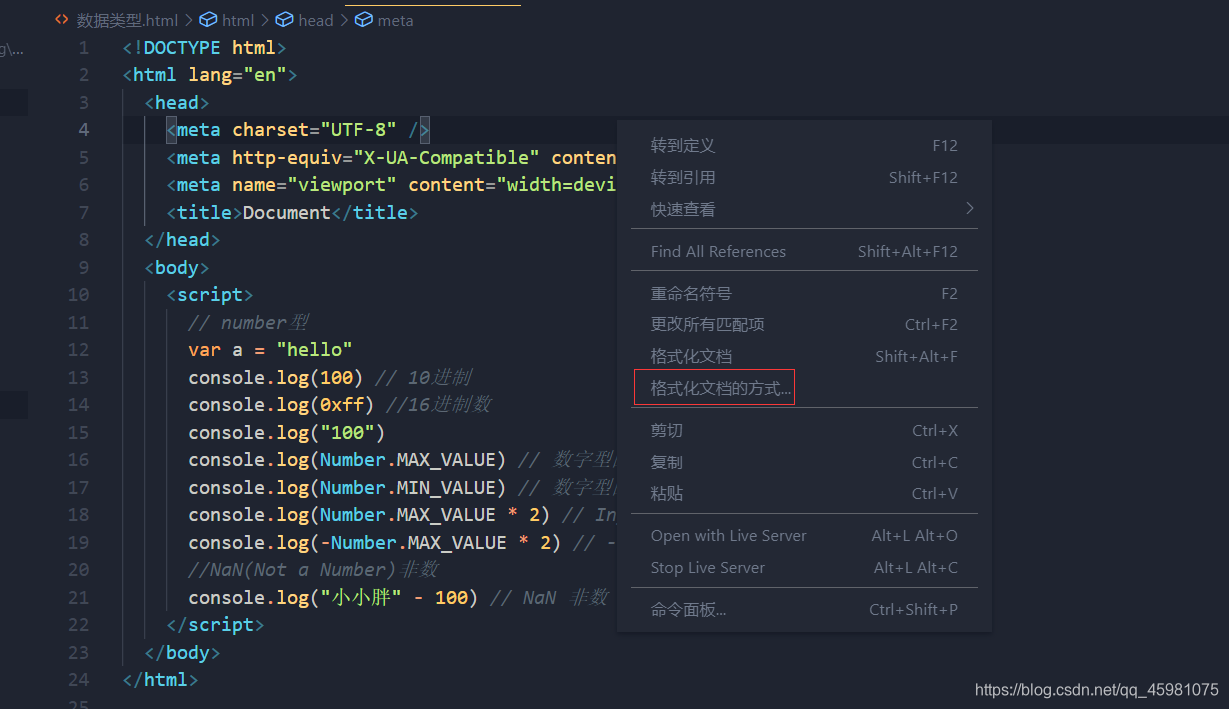Click 粘贴 to paste
Image resolution: width=1229 pixels, height=709 pixels.
[x=665, y=493]
